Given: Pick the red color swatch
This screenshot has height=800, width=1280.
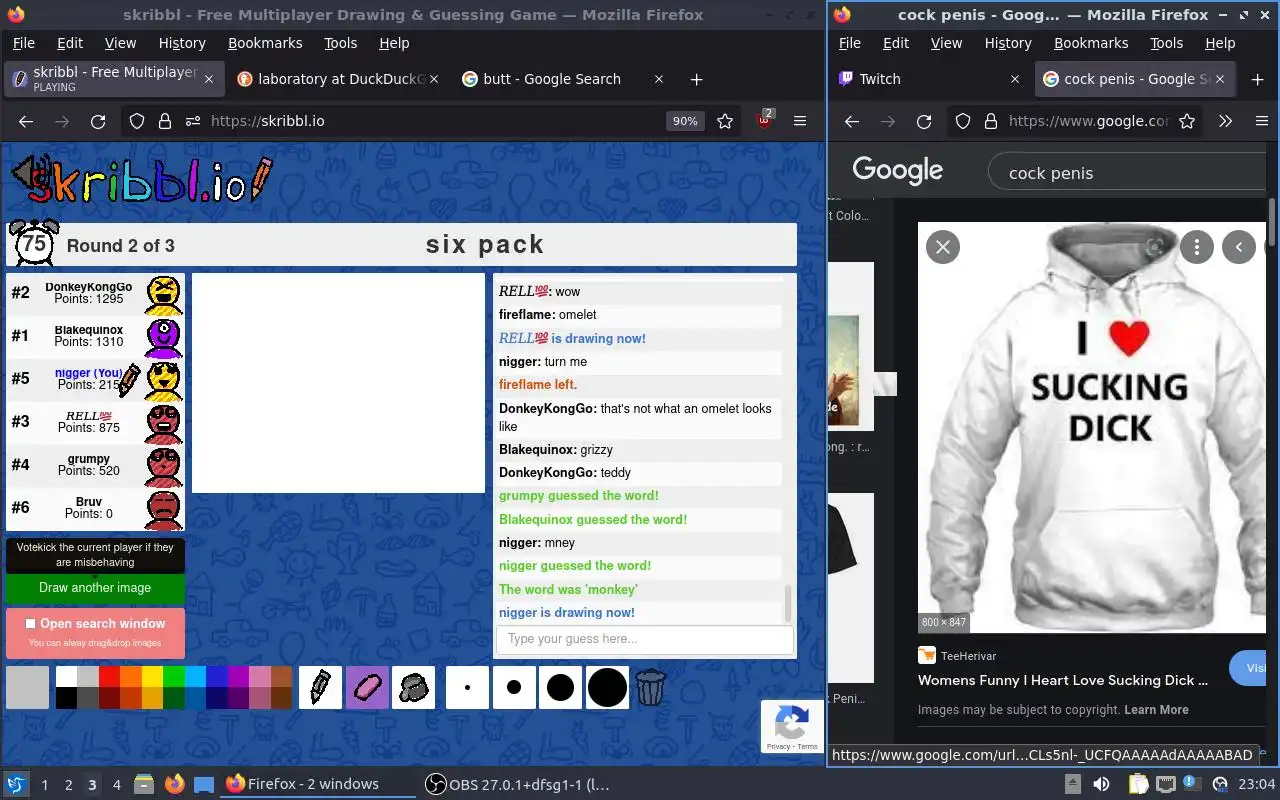Looking at the screenshot, I should [109, 677].
